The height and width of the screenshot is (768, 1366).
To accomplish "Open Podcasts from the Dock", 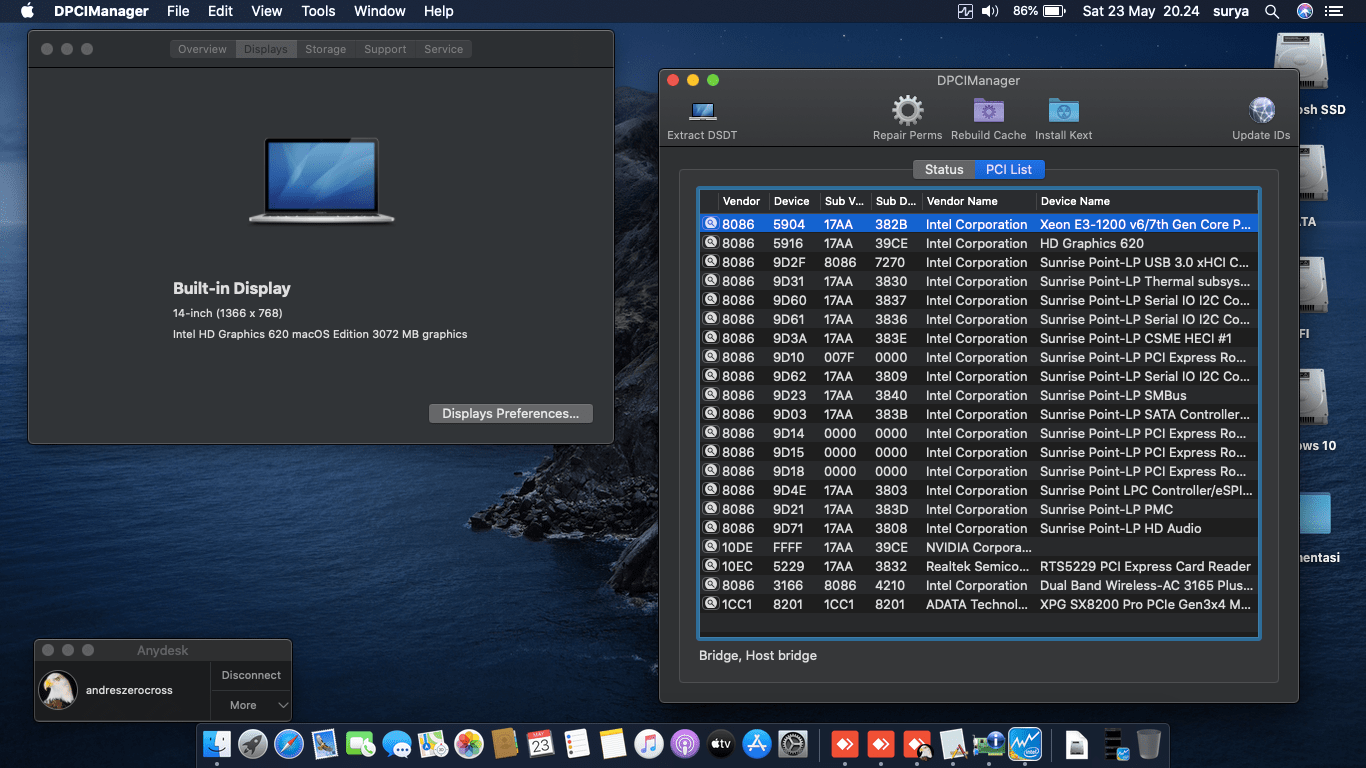I will pyautogui.click(x=685, y=744).
